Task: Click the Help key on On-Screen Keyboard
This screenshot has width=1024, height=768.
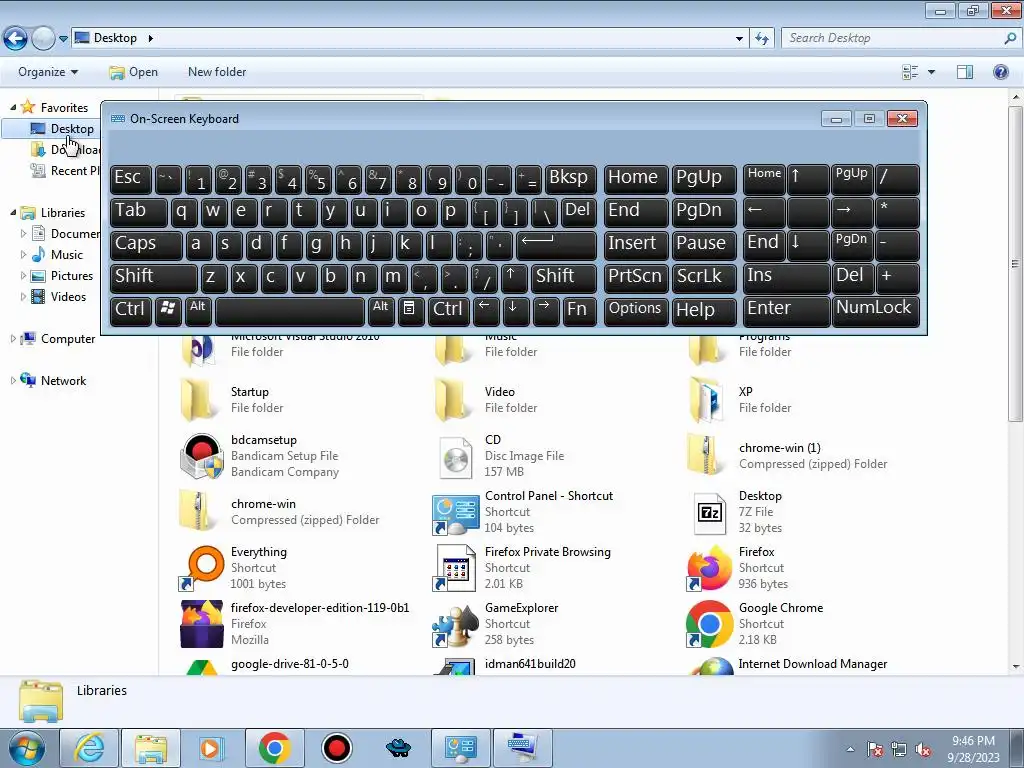Action: tap(703, 310)
